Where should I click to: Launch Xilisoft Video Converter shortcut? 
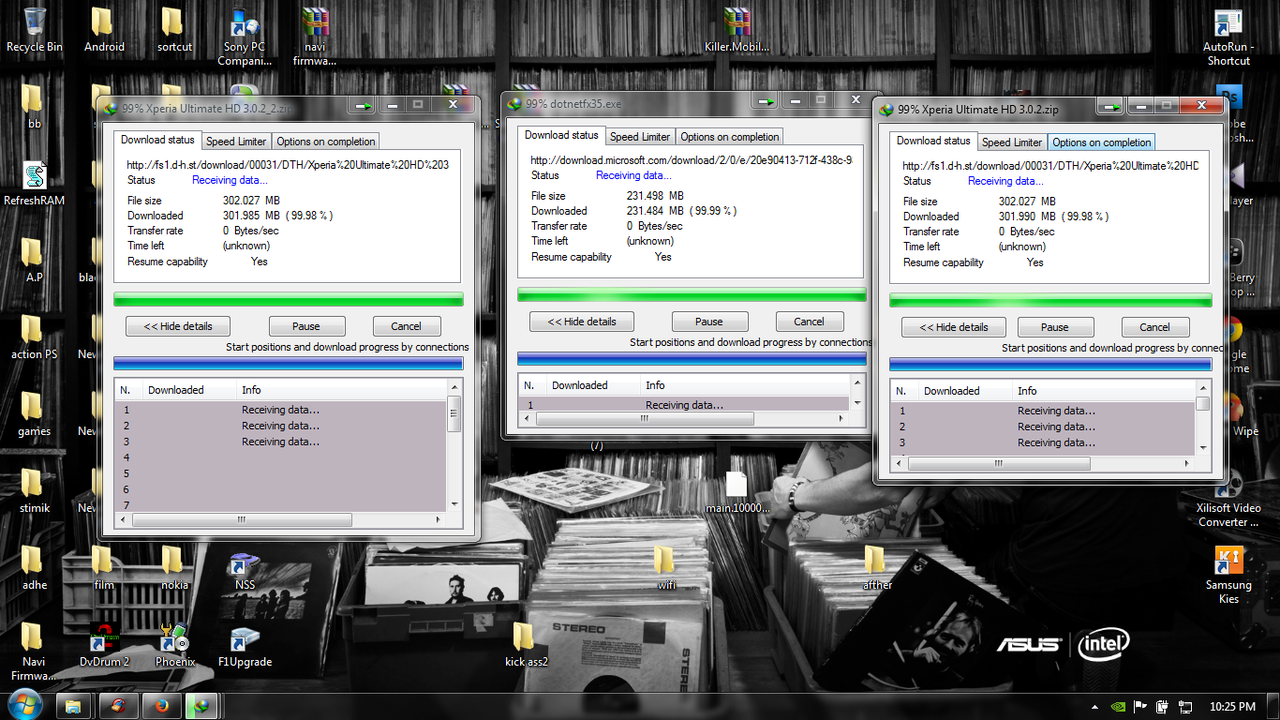click(x=1228, y=498)
